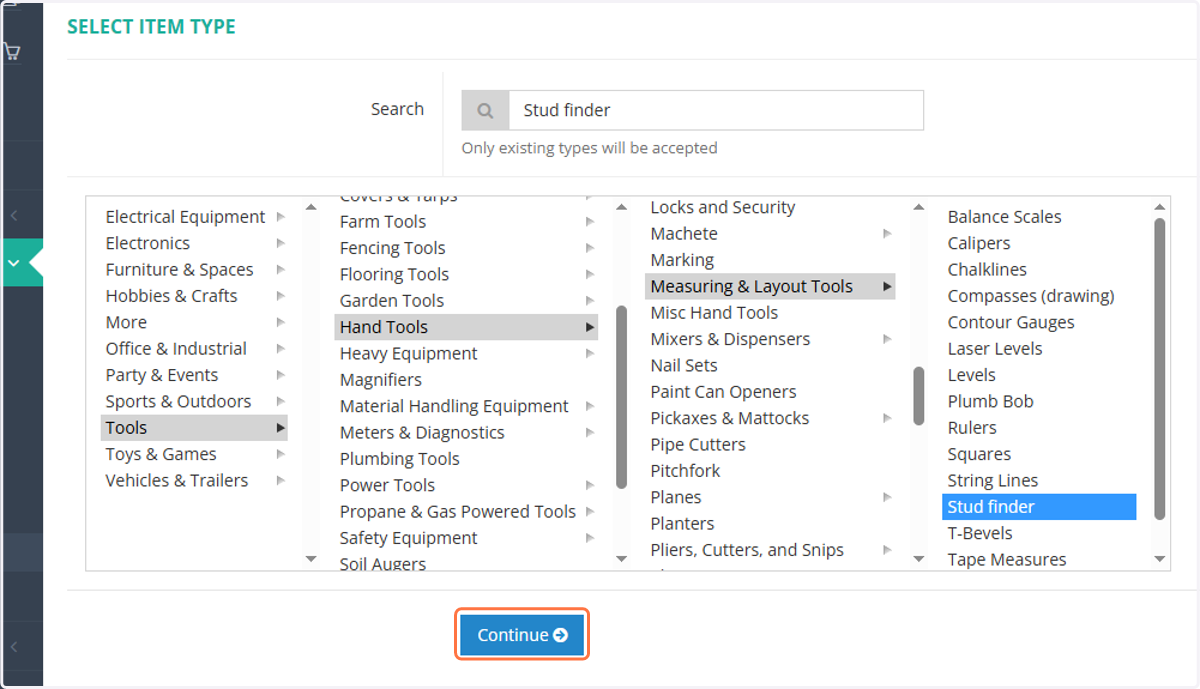
Task: Choose Propane & Gas Powered Tools
Action: [x=458, y=512]
